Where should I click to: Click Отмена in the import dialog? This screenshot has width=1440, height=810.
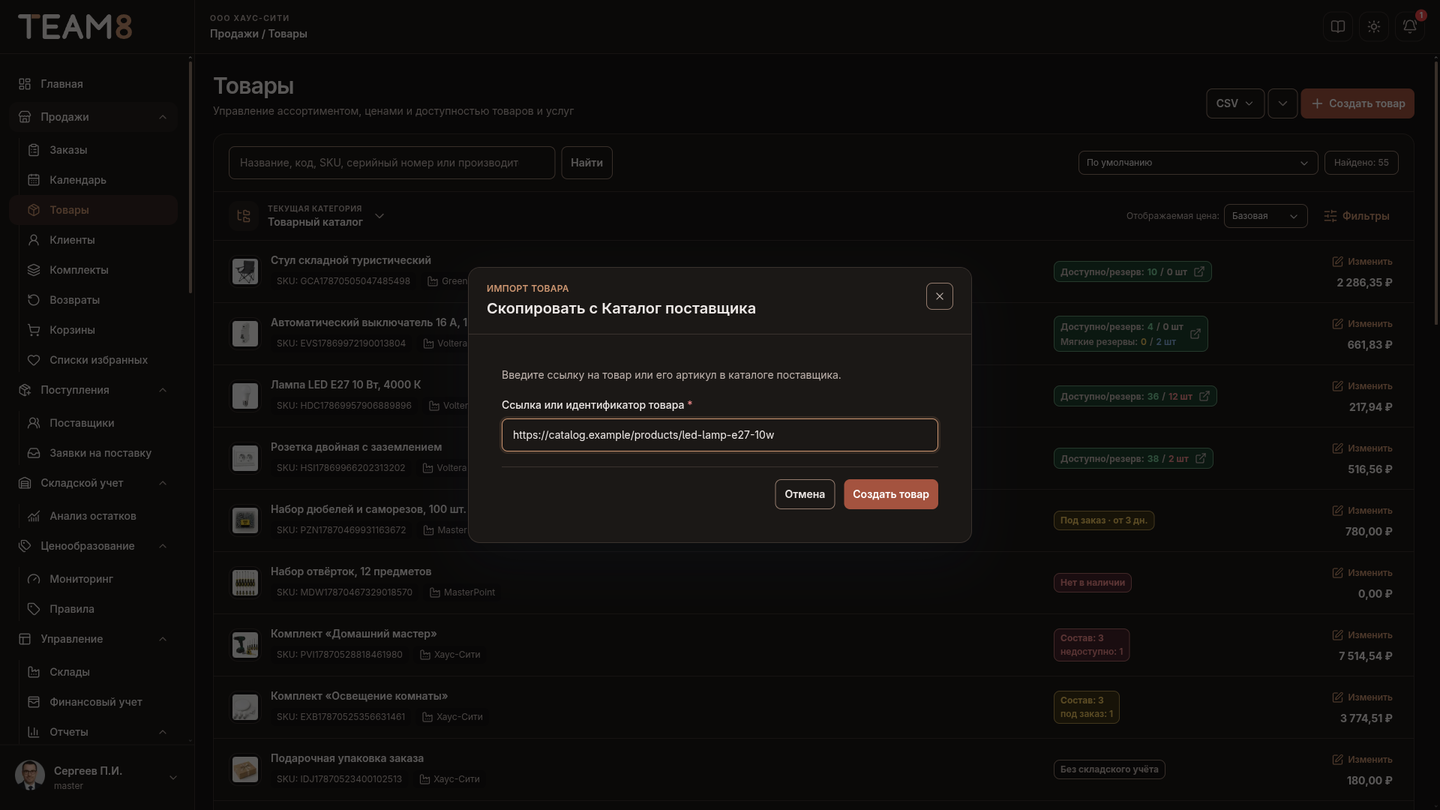805,494
